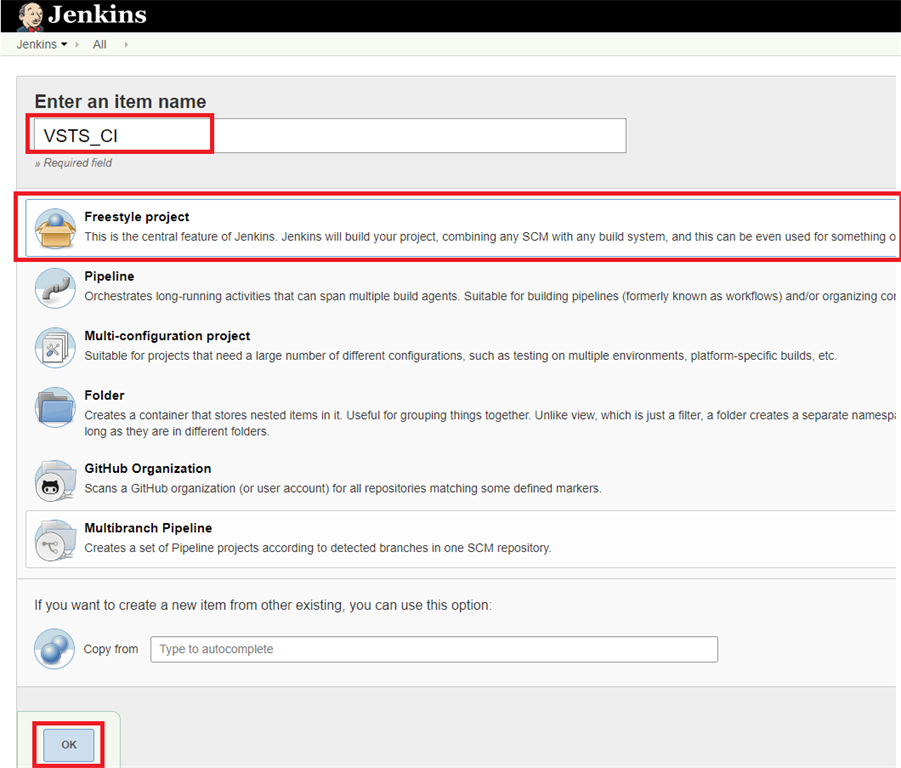Click the OK button
Screen dimensions: 901x768
click(69, 745)
